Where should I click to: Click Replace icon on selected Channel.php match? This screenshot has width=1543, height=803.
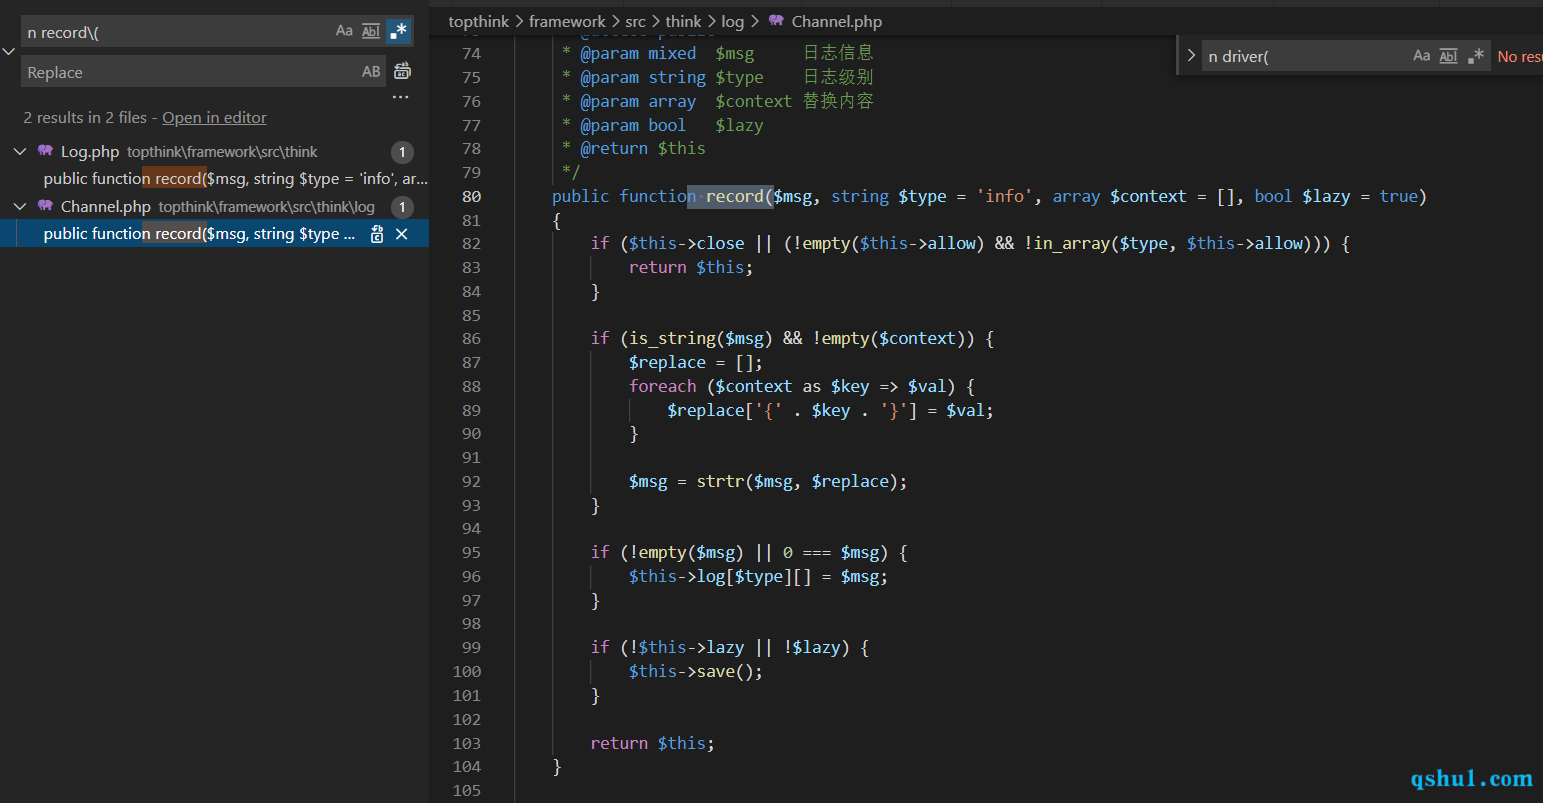tap(377, 234)
